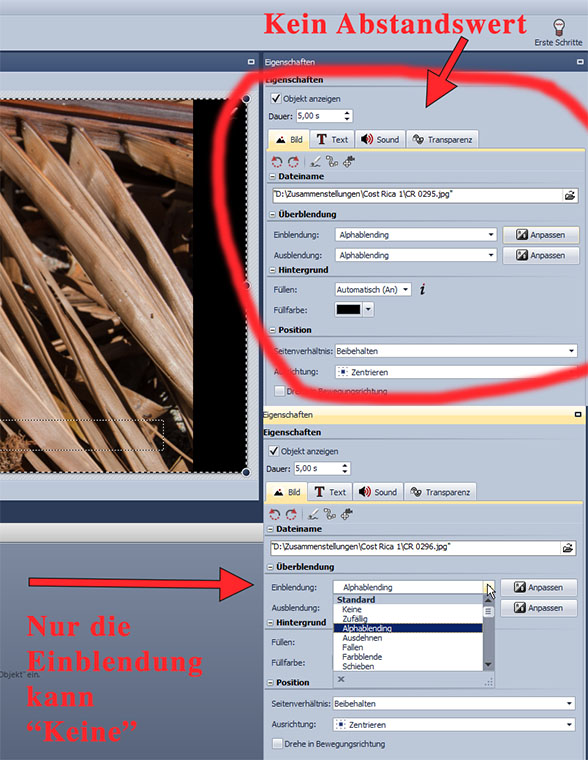Browse for file next to CR 0296.jpg

568,548
